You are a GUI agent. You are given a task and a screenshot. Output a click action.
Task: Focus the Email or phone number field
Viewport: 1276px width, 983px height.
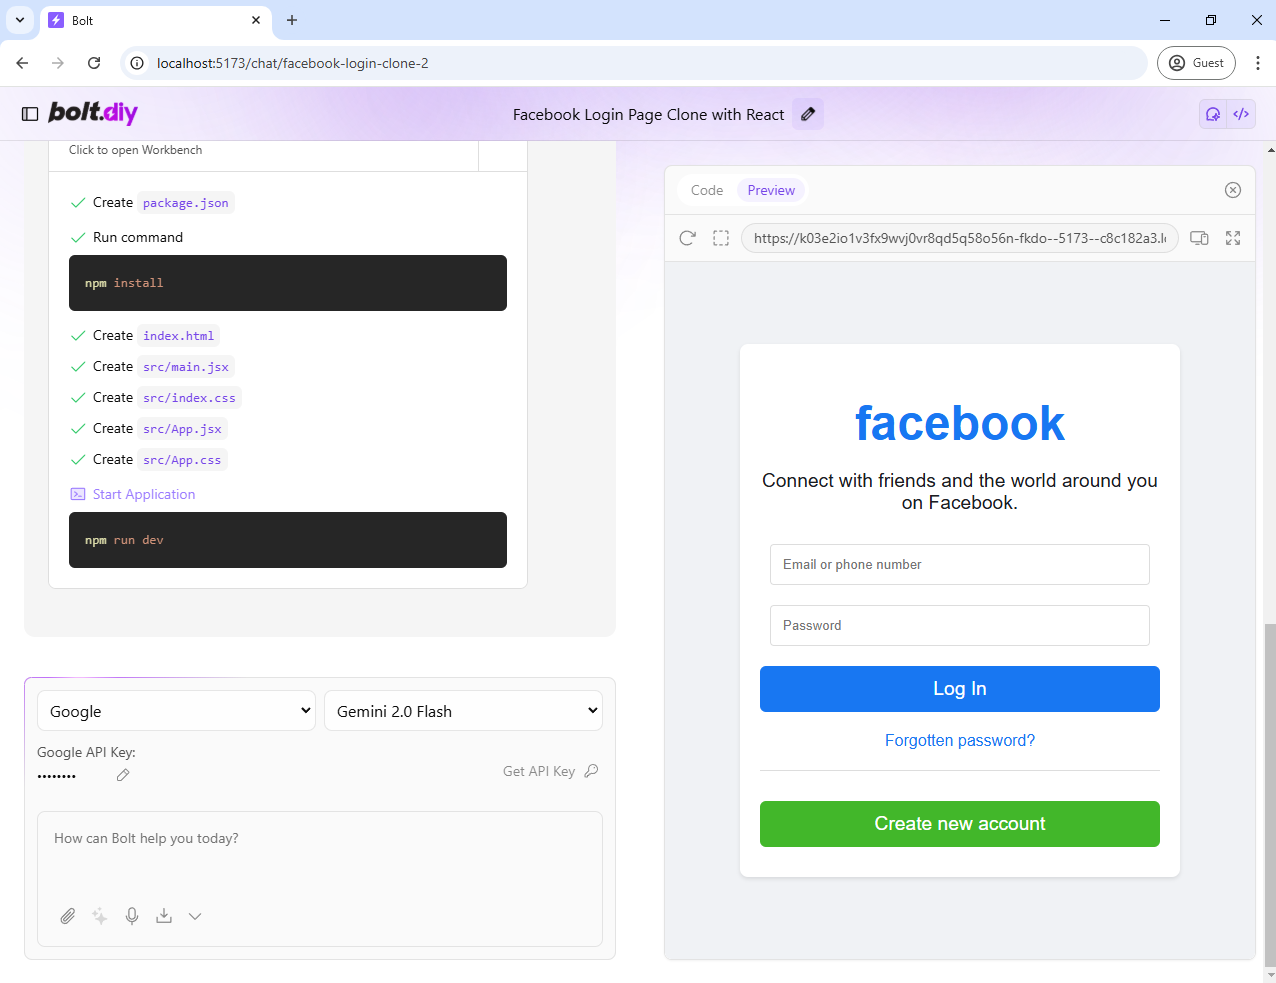coord(960,564)
